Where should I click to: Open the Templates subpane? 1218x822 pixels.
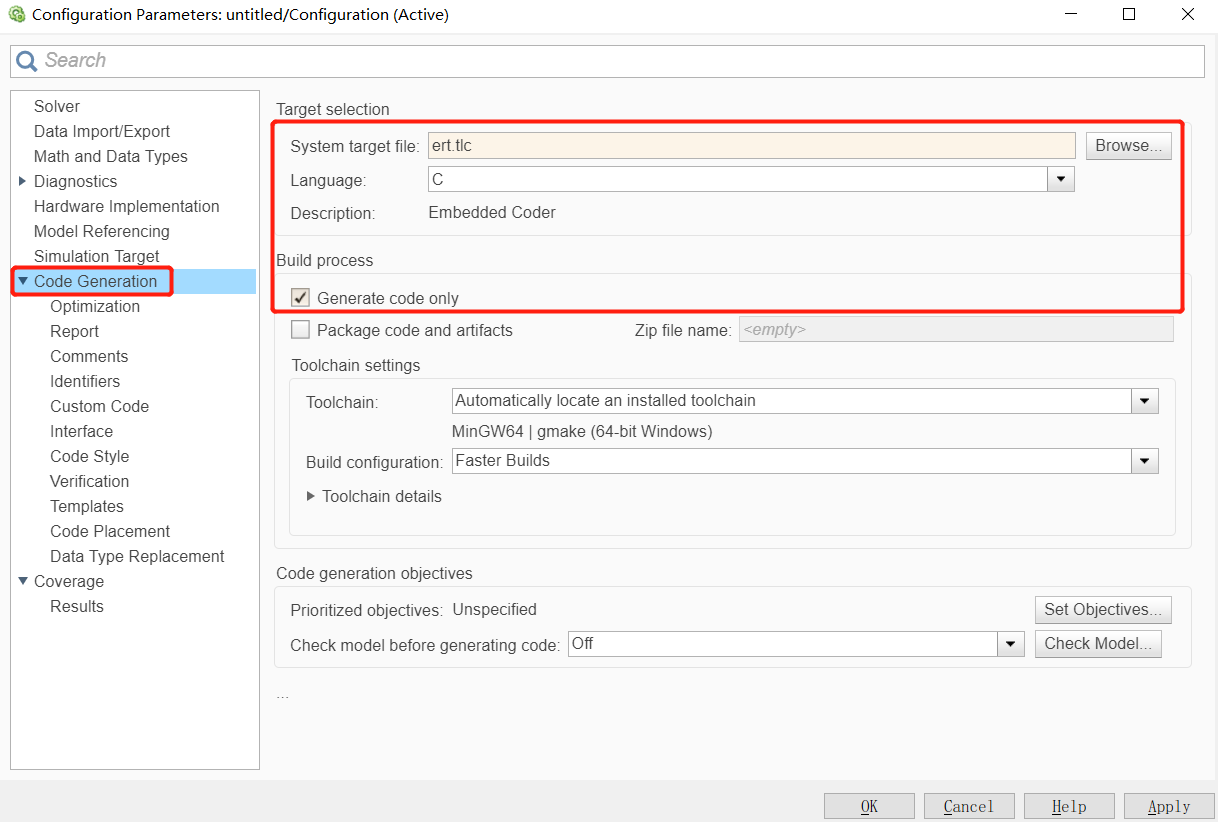click(x=87, y=506)
